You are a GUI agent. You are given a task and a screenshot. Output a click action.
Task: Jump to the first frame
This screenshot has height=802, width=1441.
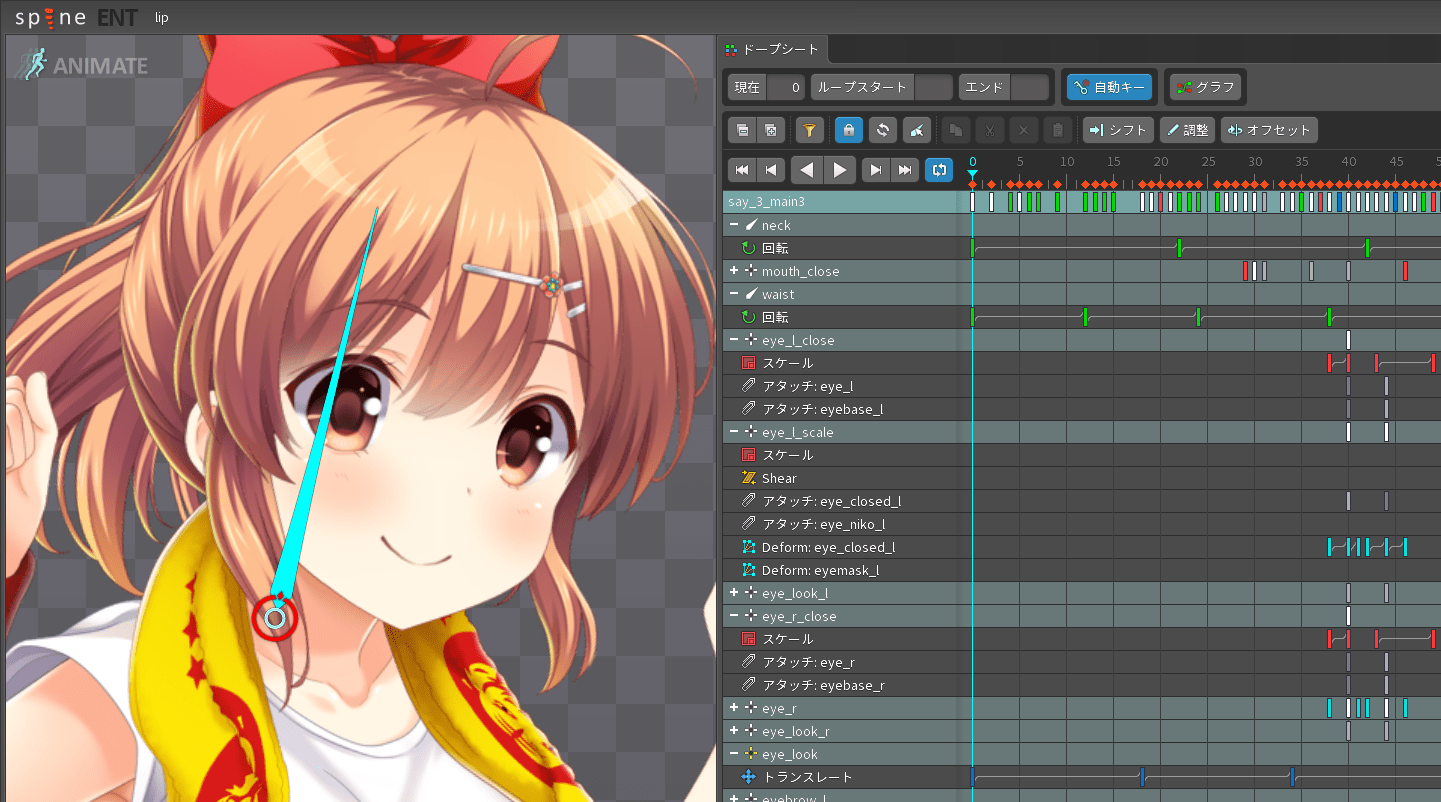(741, 170)
